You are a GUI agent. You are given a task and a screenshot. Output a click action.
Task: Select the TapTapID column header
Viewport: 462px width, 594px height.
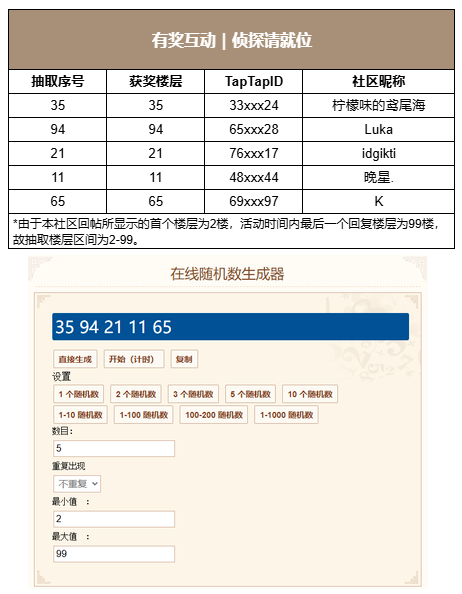point(253,81)
